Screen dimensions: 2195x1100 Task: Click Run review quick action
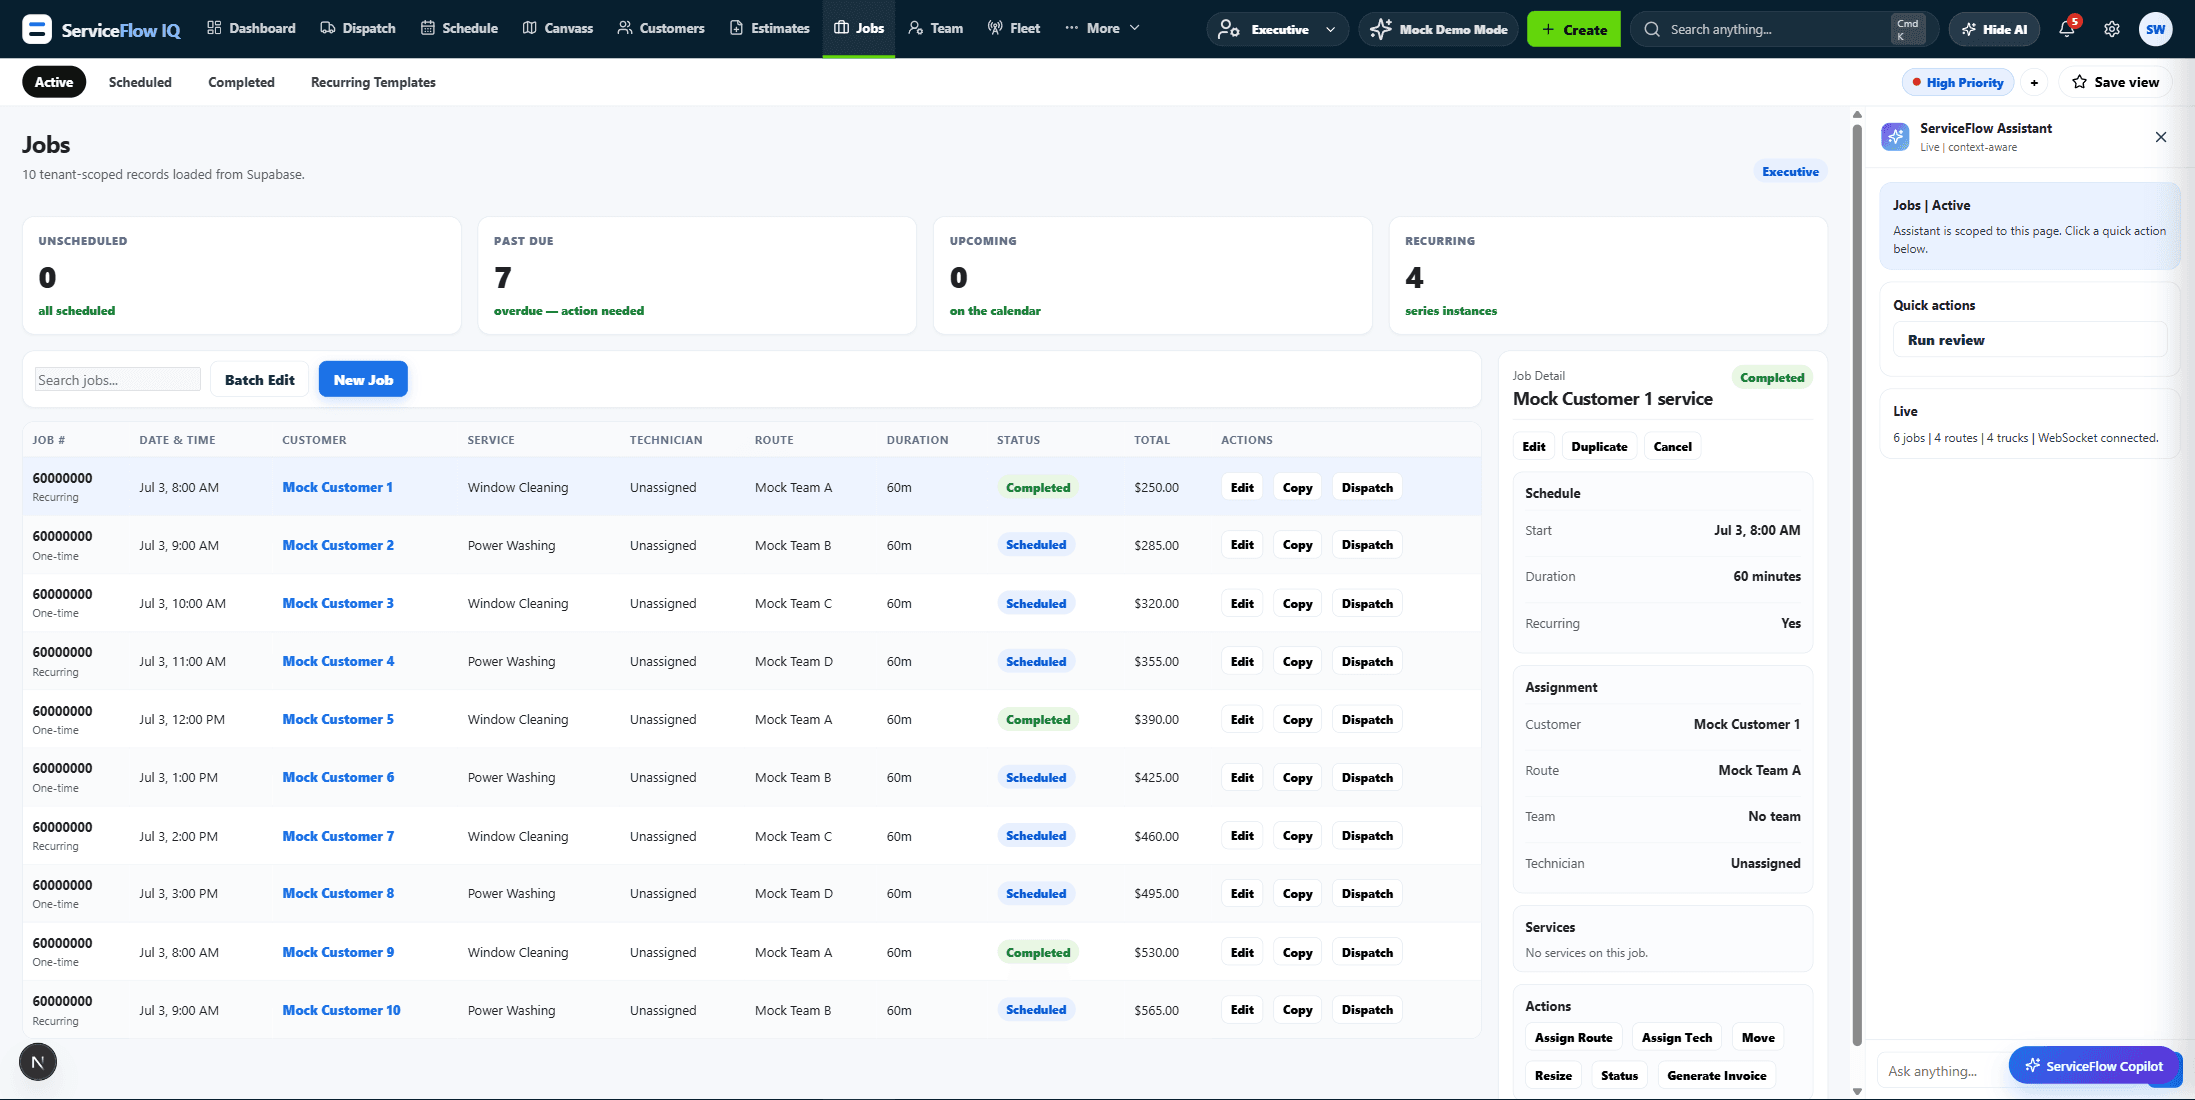(x=2030, y=340)
